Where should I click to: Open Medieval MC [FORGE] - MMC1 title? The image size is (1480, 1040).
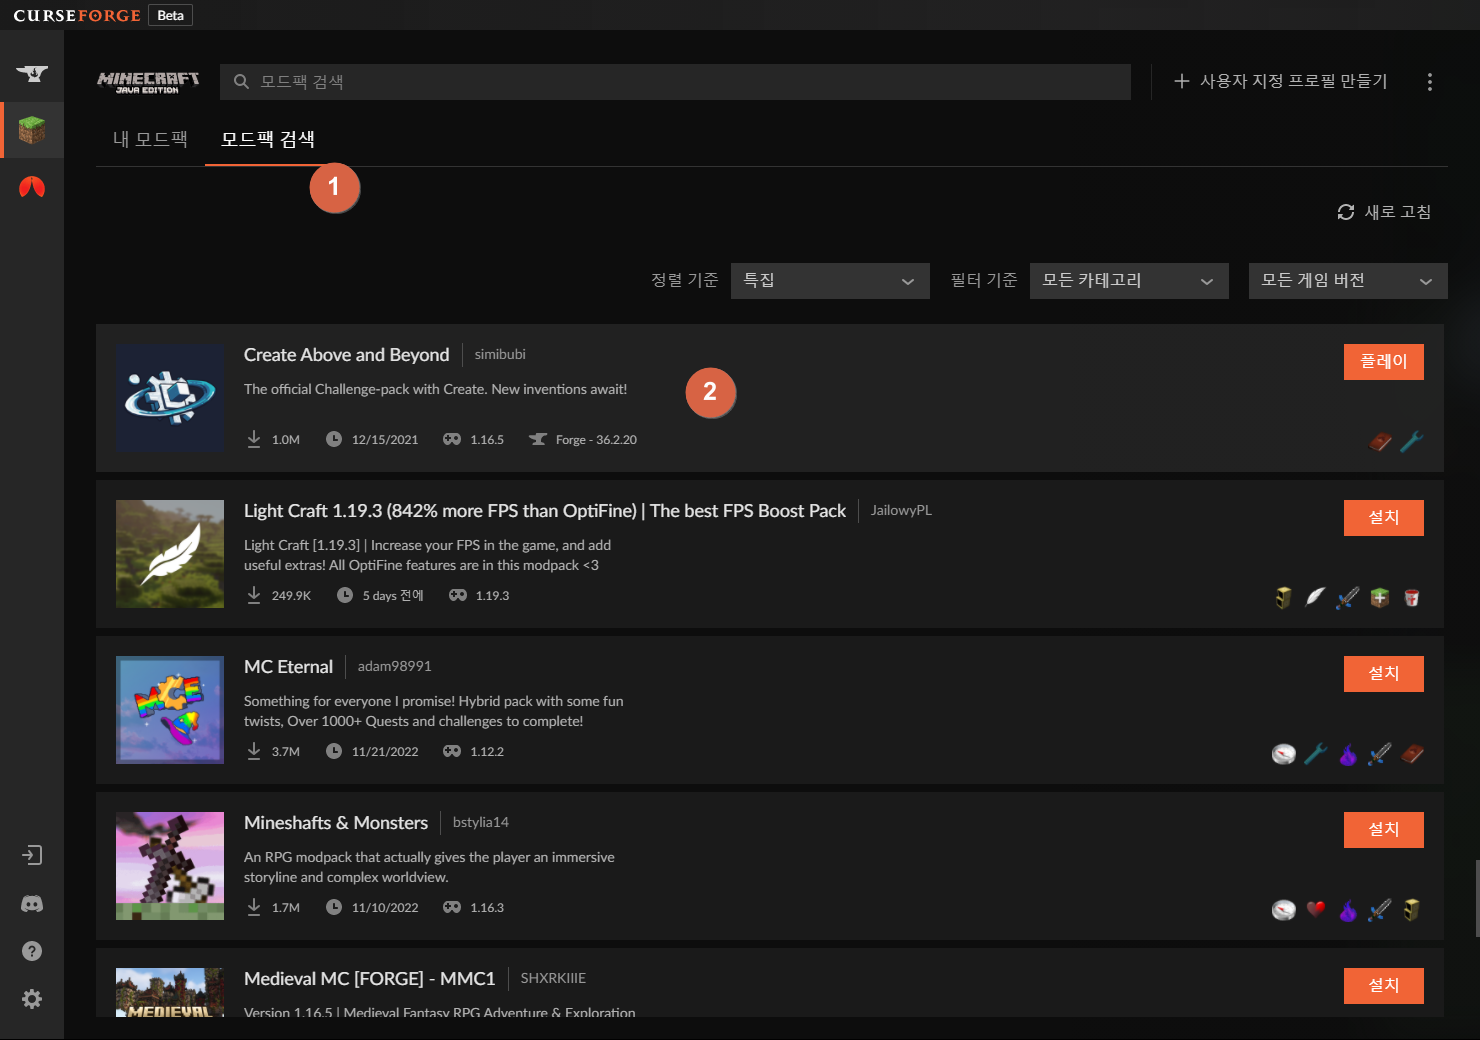click(x=370, y=979)
